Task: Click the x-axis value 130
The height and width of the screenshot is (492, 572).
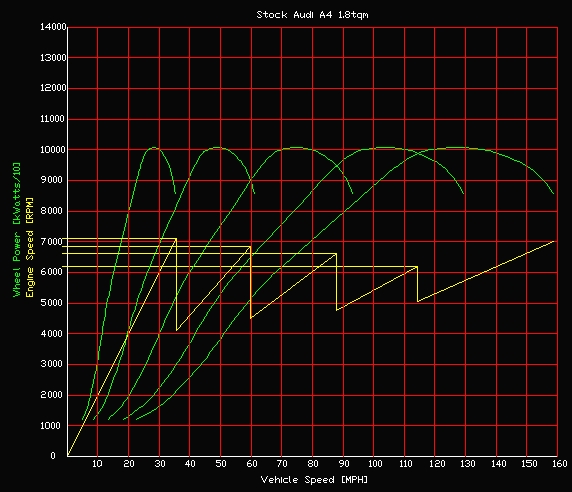Action: click(467, 464)
